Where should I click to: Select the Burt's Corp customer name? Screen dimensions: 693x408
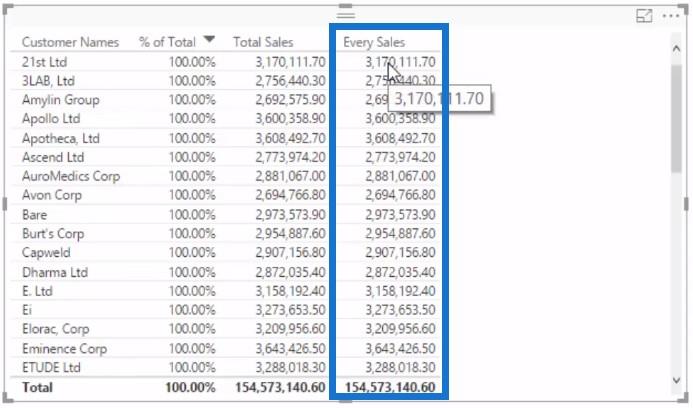(53, 234)
